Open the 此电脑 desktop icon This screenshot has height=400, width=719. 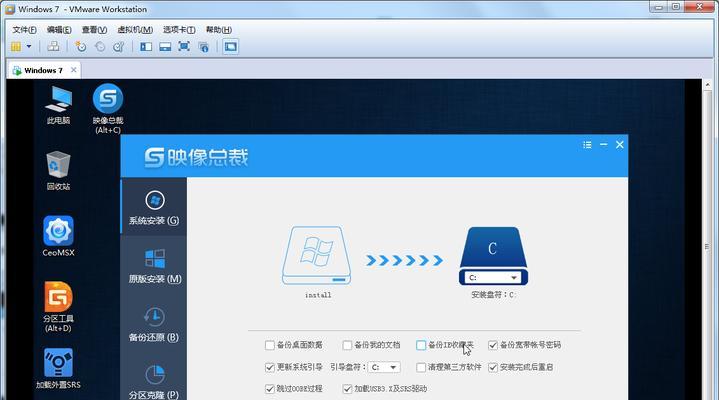tap(58, 106)
